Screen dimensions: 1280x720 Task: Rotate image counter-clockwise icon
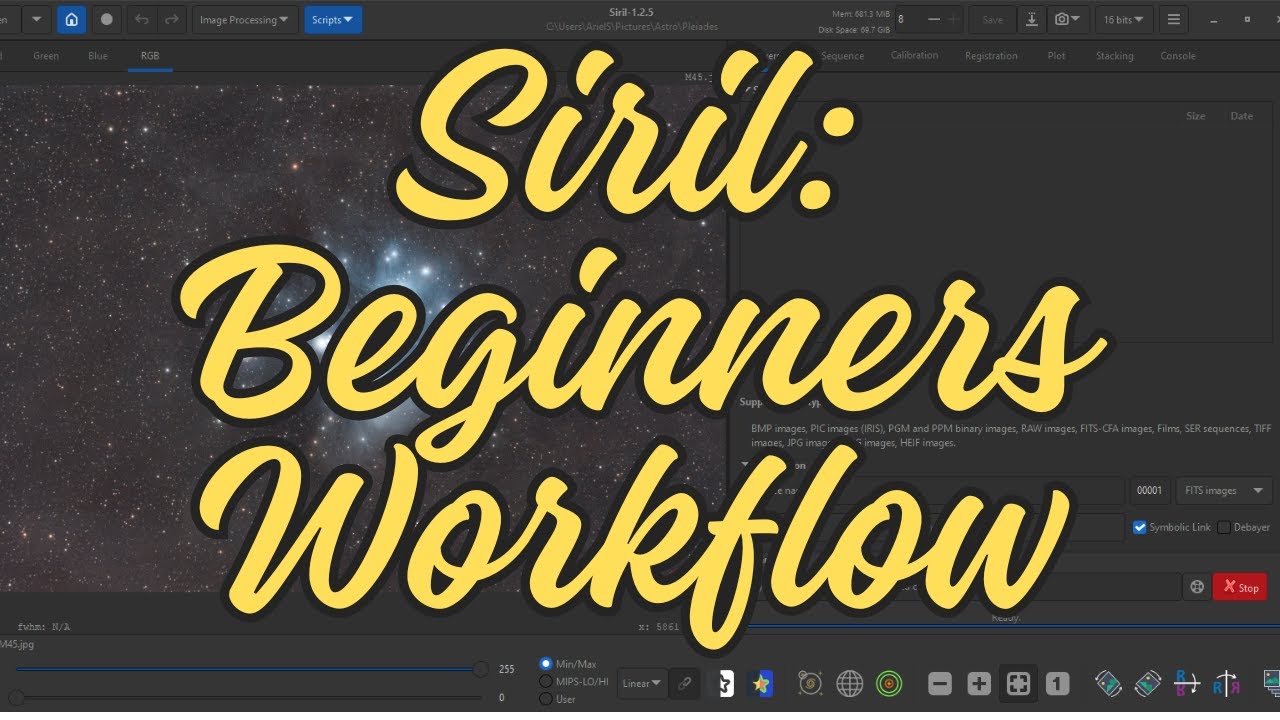click(x=1108, y=684)
